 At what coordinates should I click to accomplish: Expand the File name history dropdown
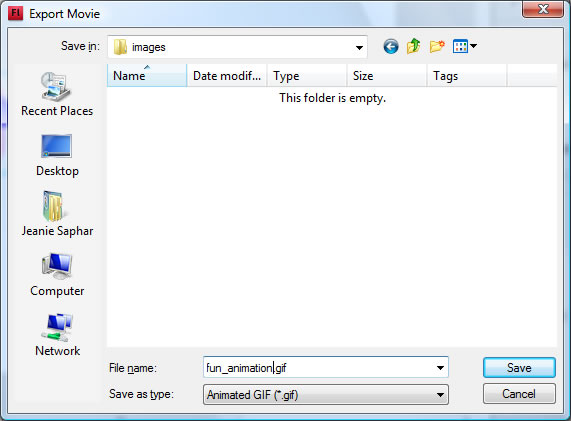pos(440,367)
